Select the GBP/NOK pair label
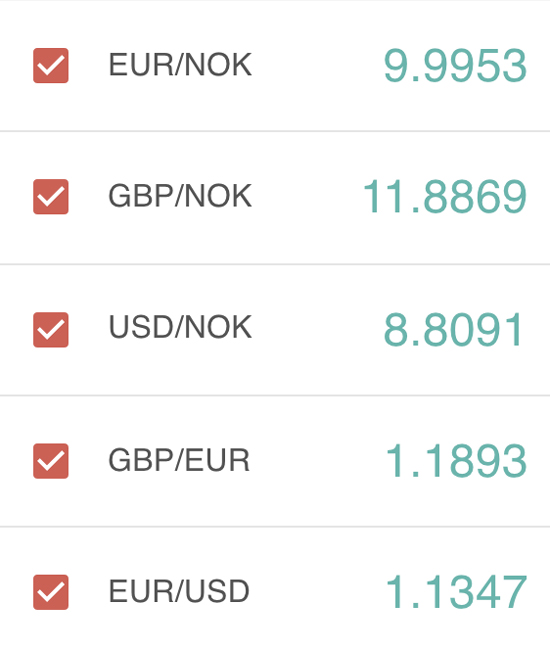 coord(180,196)
